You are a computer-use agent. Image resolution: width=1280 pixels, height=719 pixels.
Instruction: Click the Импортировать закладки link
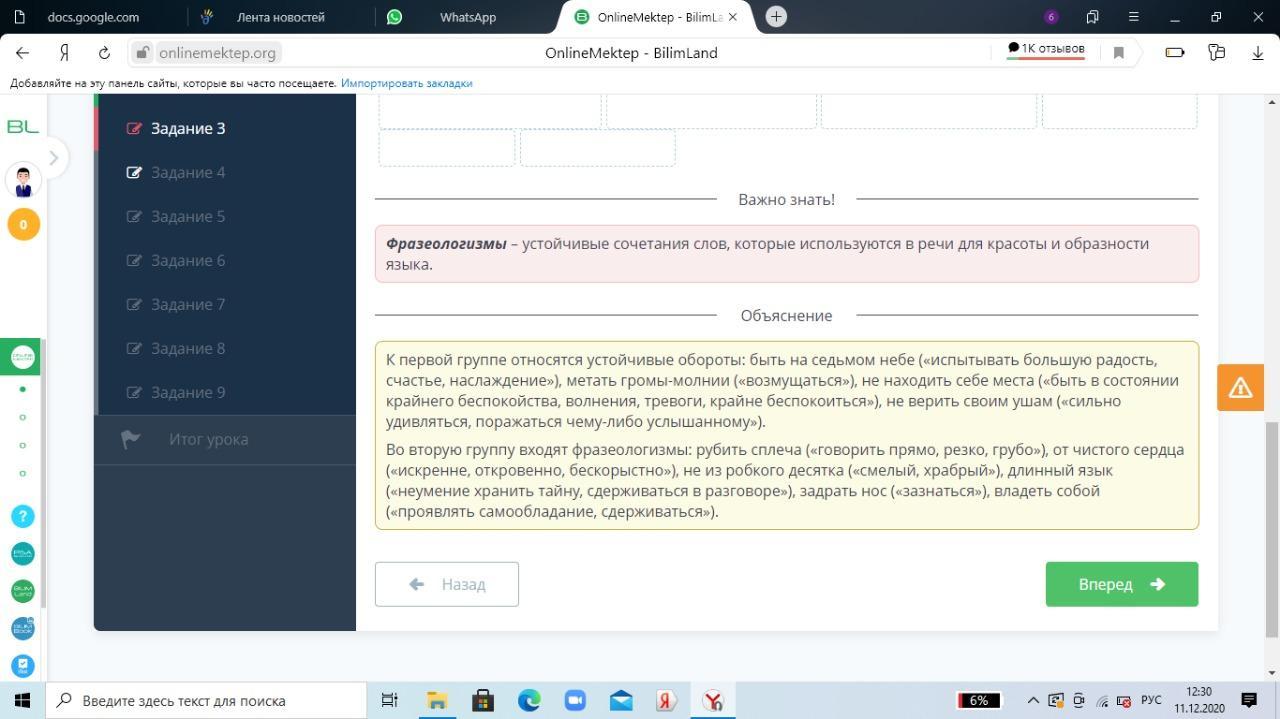click(406, 83)
